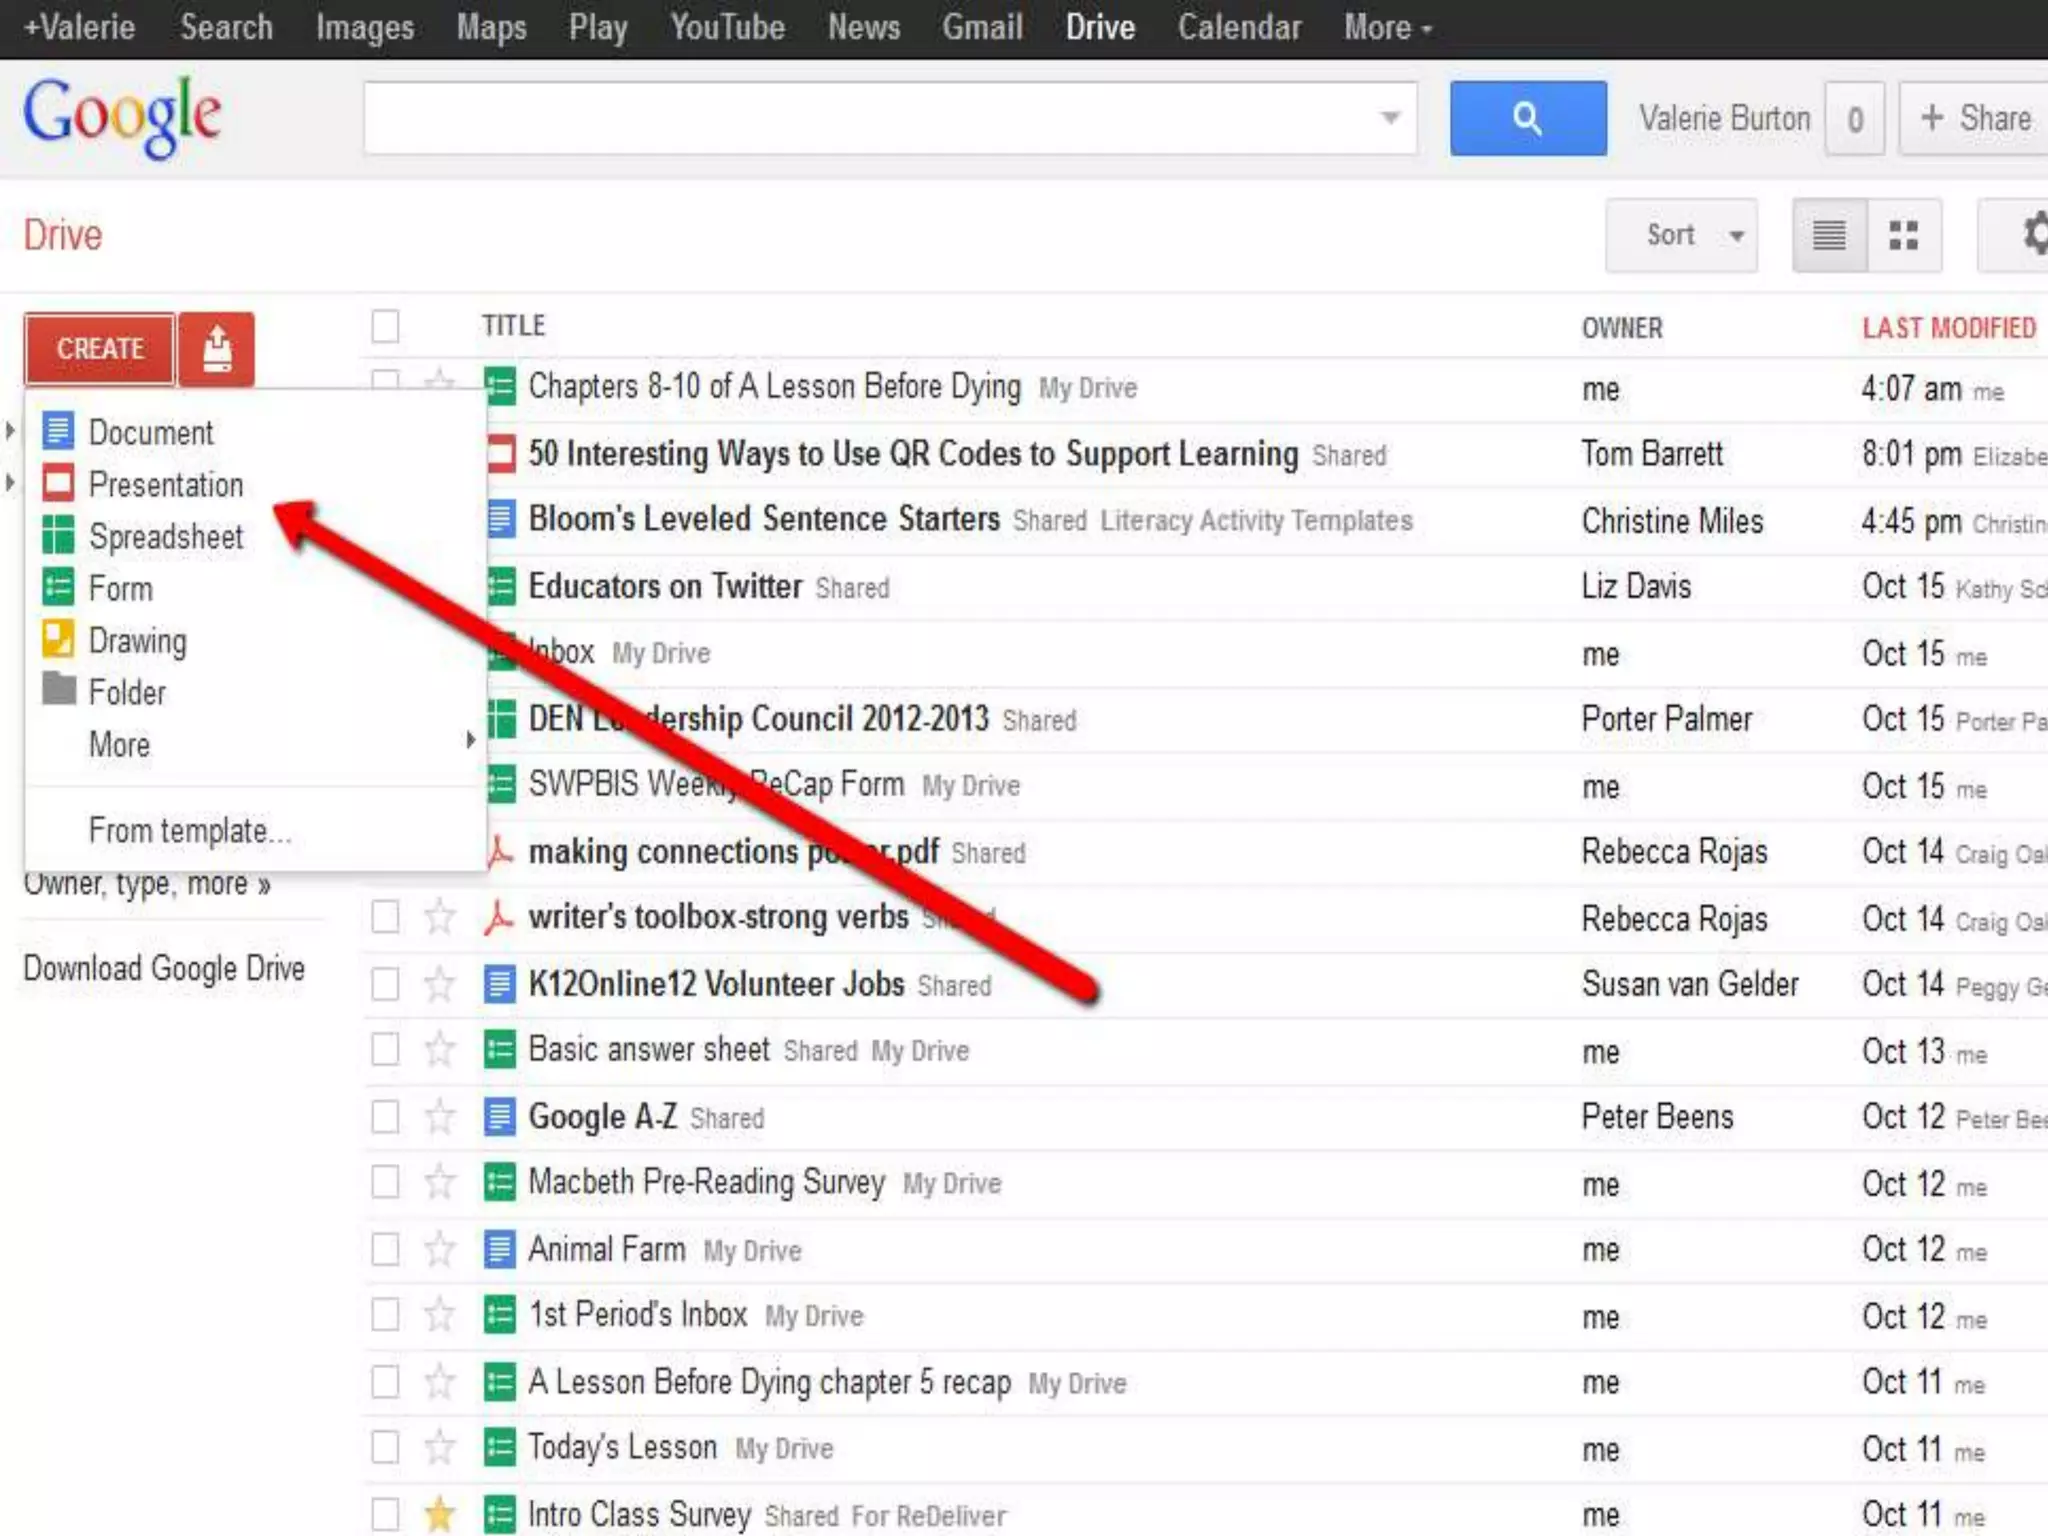Image resolution: width=2048 pixels, height=1536 pixels.
Task: Click the Drawing icon in Create menu
Action: (58, 639)
